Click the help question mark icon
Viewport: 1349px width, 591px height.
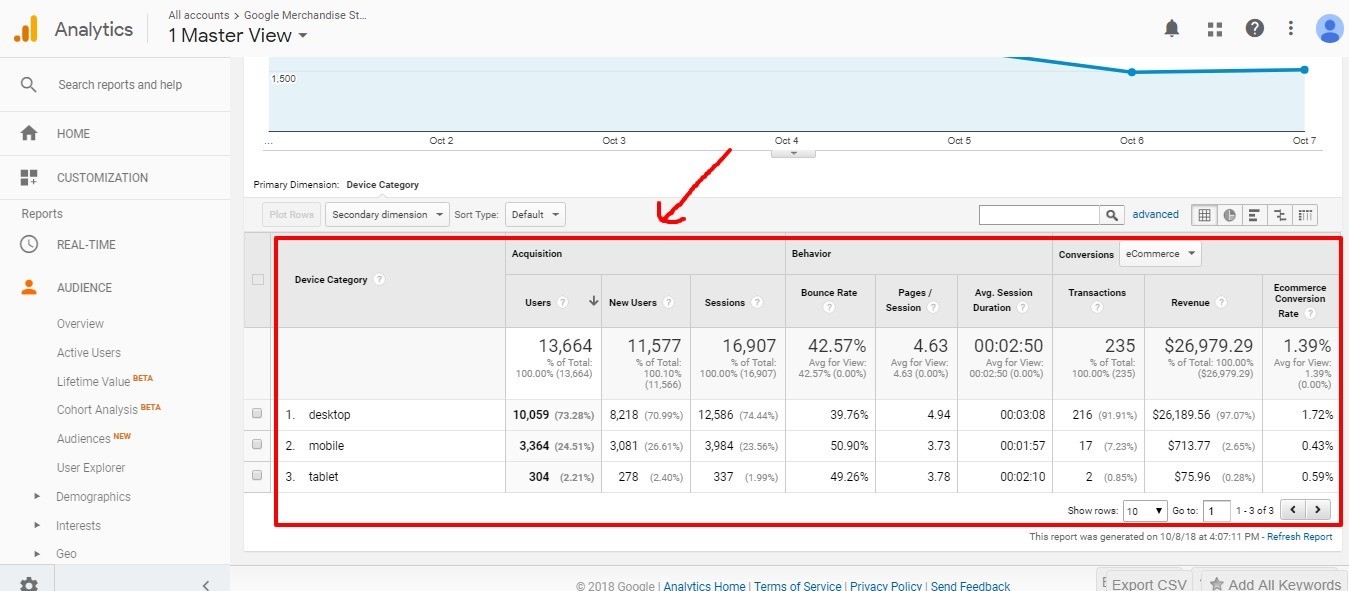(1254, 29)
